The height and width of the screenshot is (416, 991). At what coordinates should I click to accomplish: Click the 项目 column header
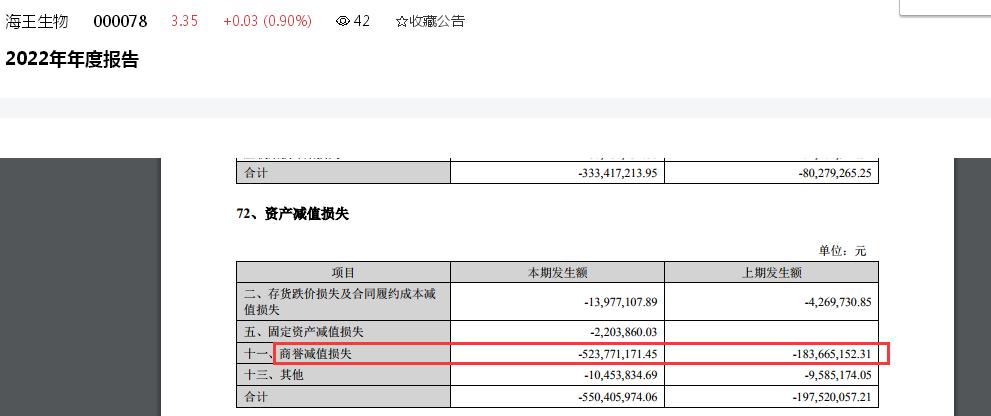[x=343, y=272]
